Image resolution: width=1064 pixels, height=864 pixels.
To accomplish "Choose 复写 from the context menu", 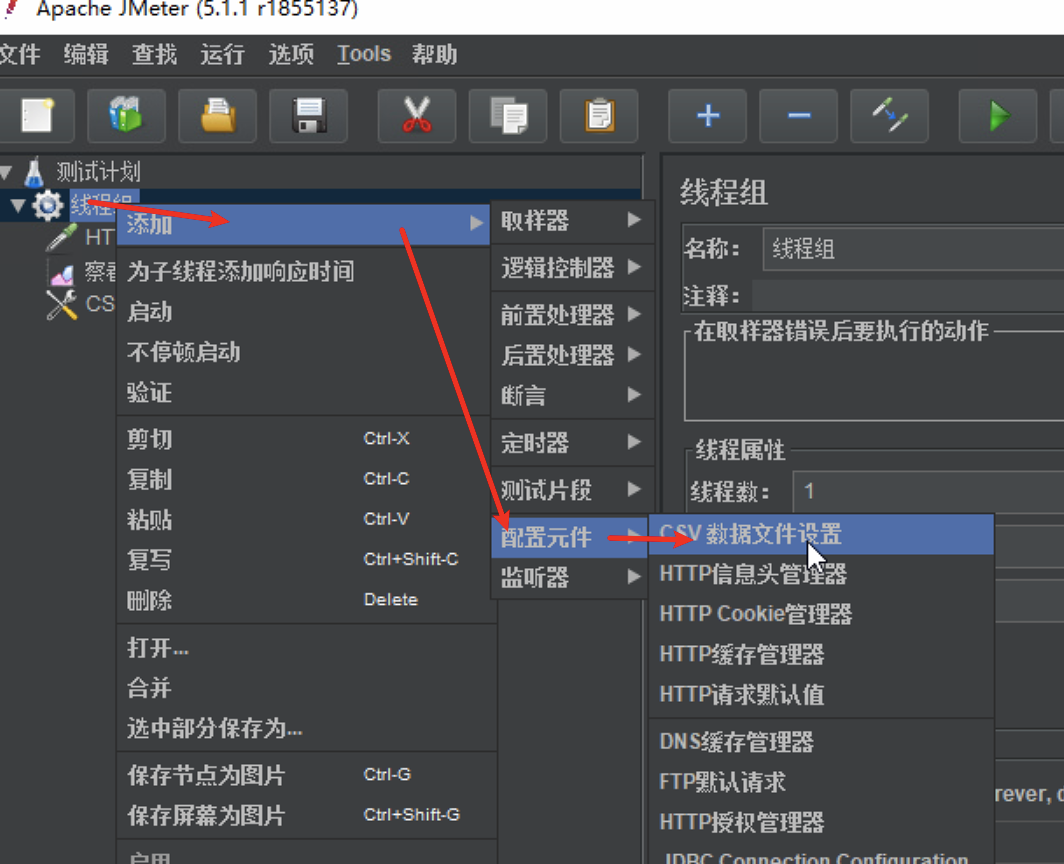I will pos(303,559).
